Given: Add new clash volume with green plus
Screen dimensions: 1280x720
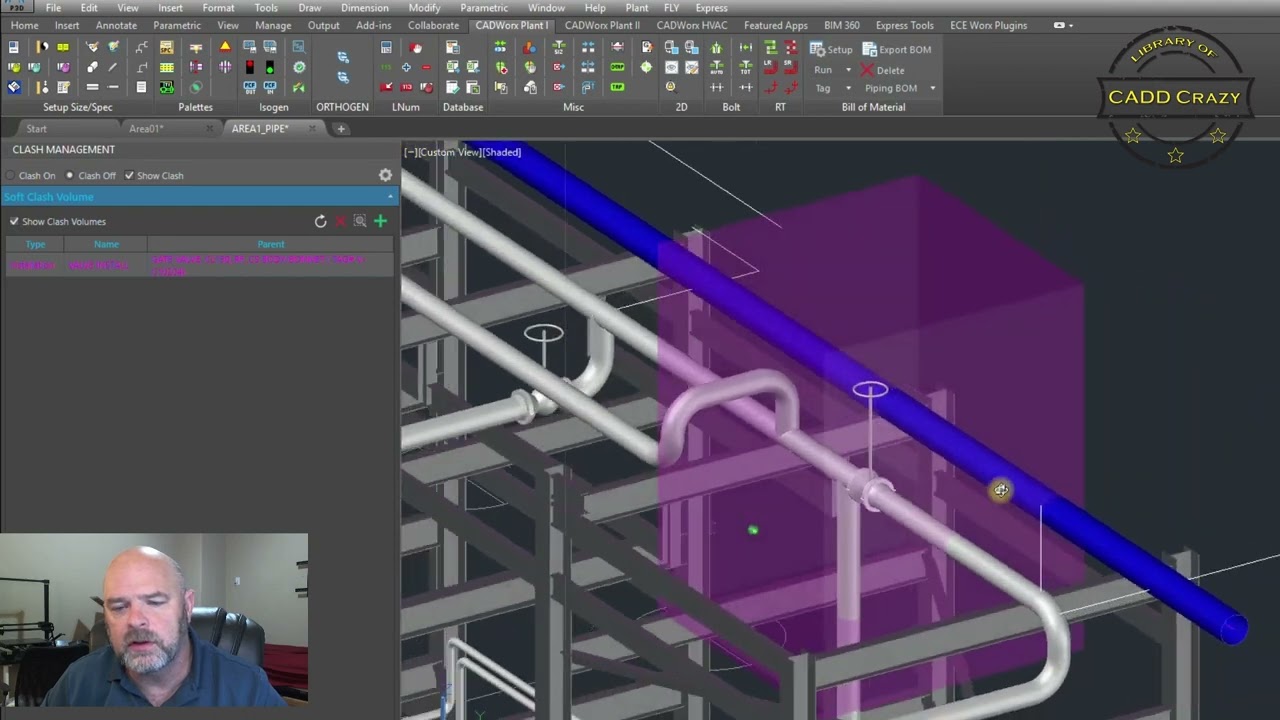Looking at the screenshot, I should tap(380, 221).
